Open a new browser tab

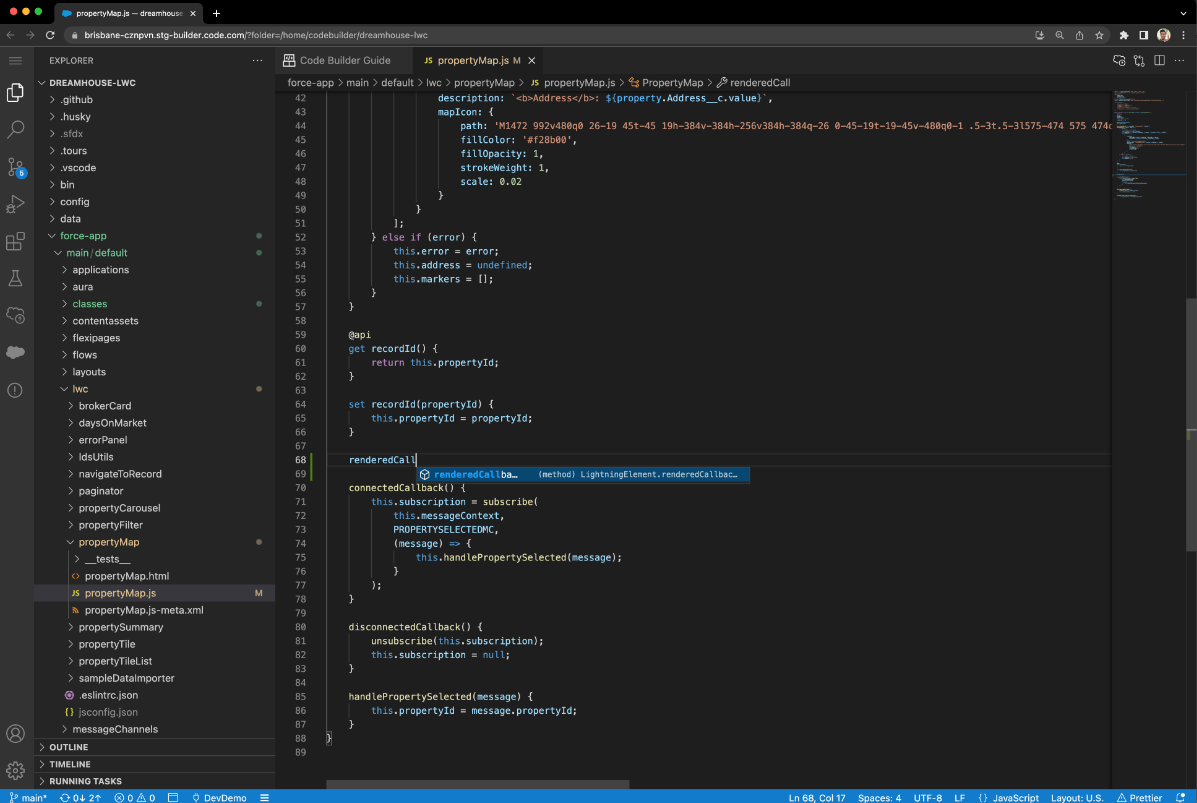216,13
